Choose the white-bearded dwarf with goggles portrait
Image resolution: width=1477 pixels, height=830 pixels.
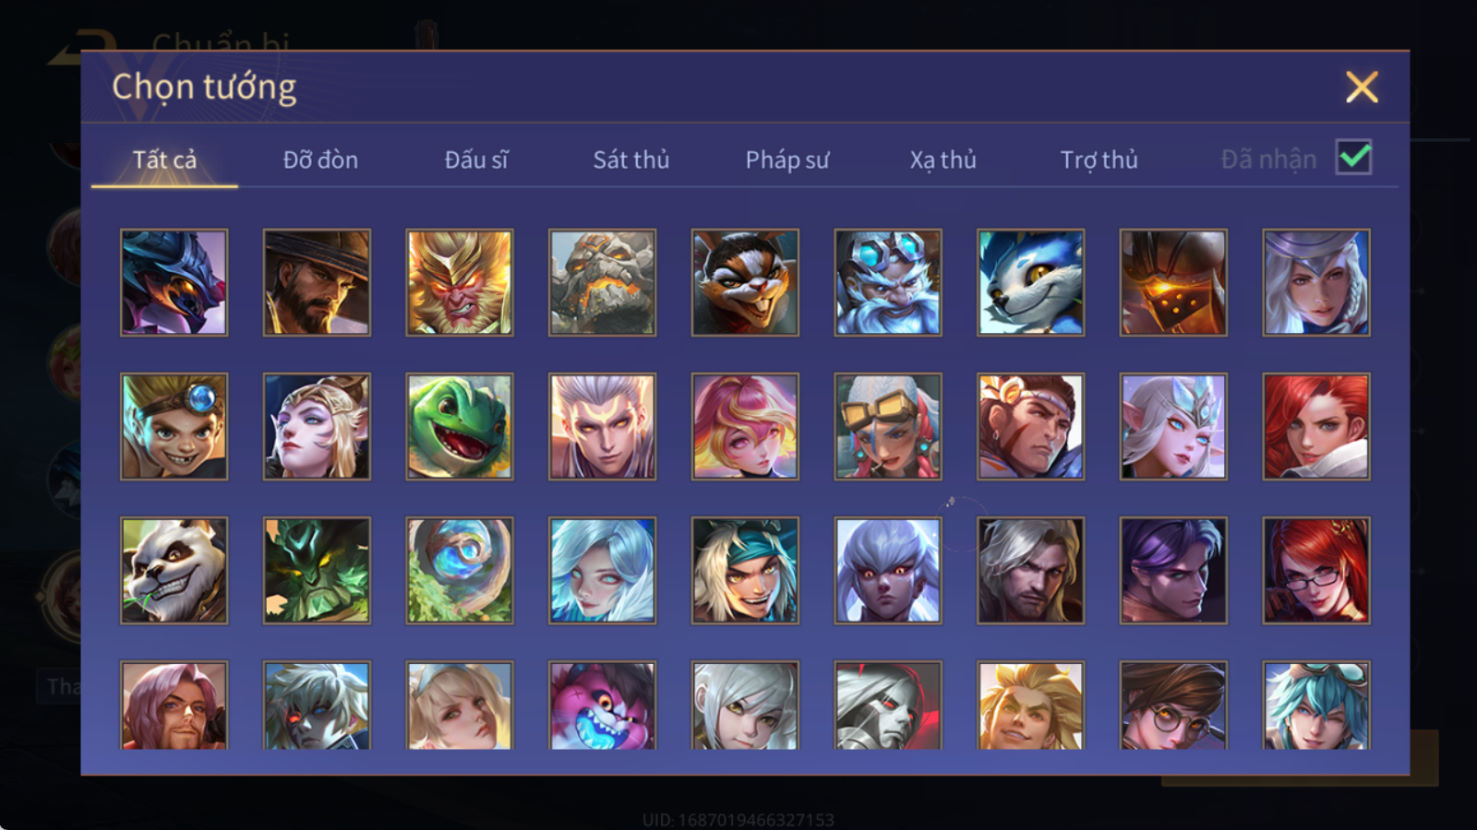click(888, 282)
